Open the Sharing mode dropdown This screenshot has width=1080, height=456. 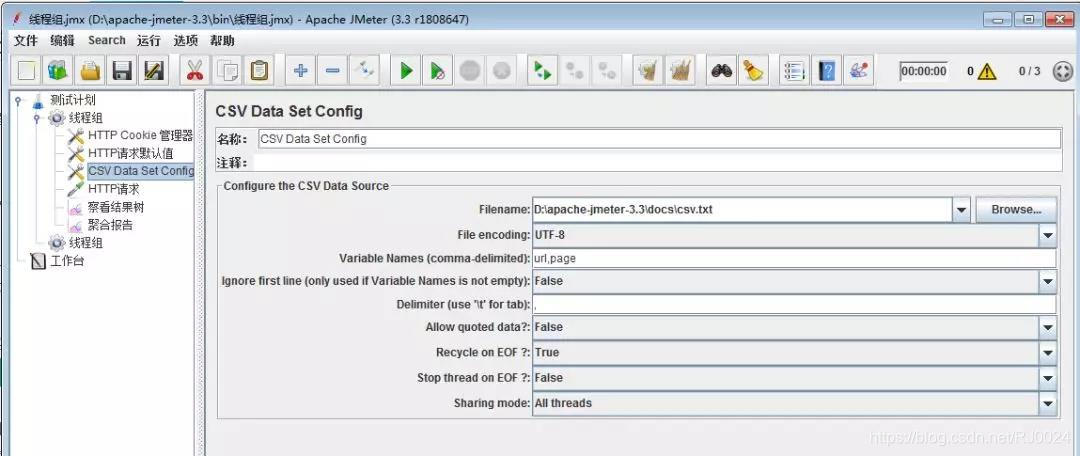pos(1048,404)
